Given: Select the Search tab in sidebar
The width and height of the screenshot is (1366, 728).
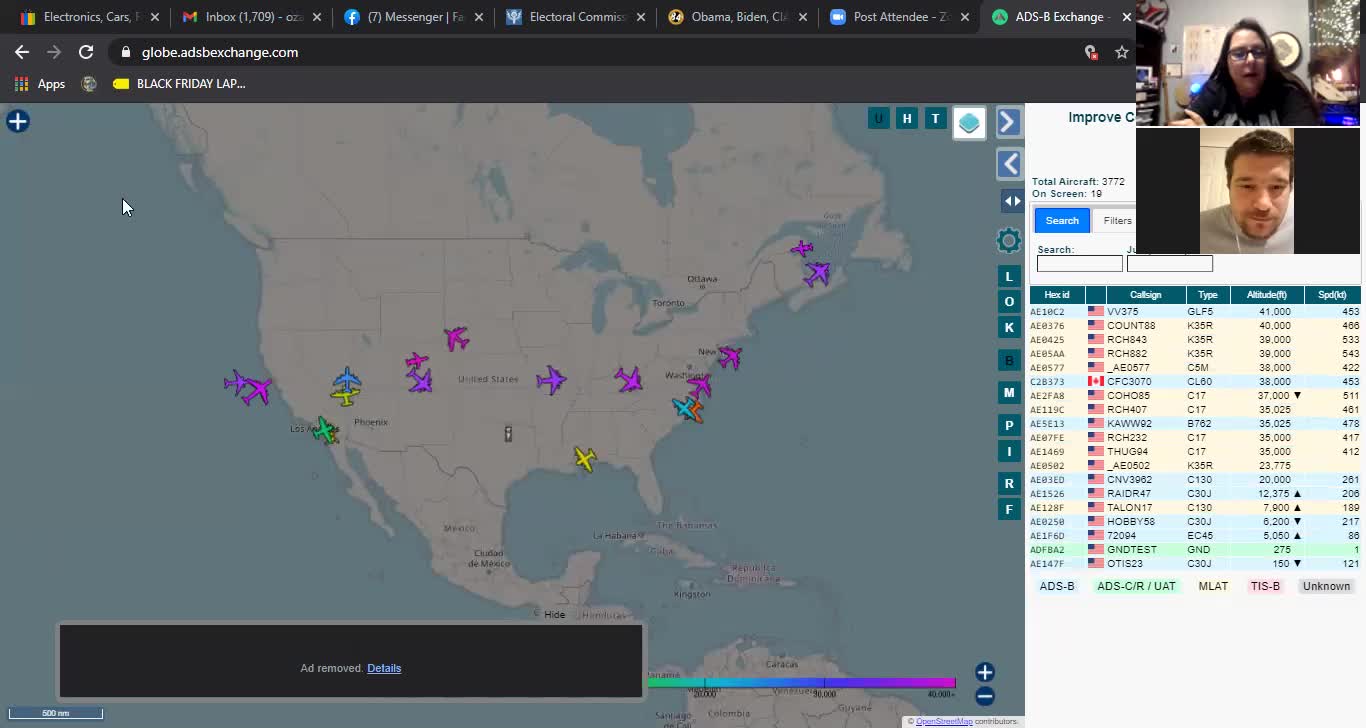Looking at the screenshot, I should (x=1062, y=220).
